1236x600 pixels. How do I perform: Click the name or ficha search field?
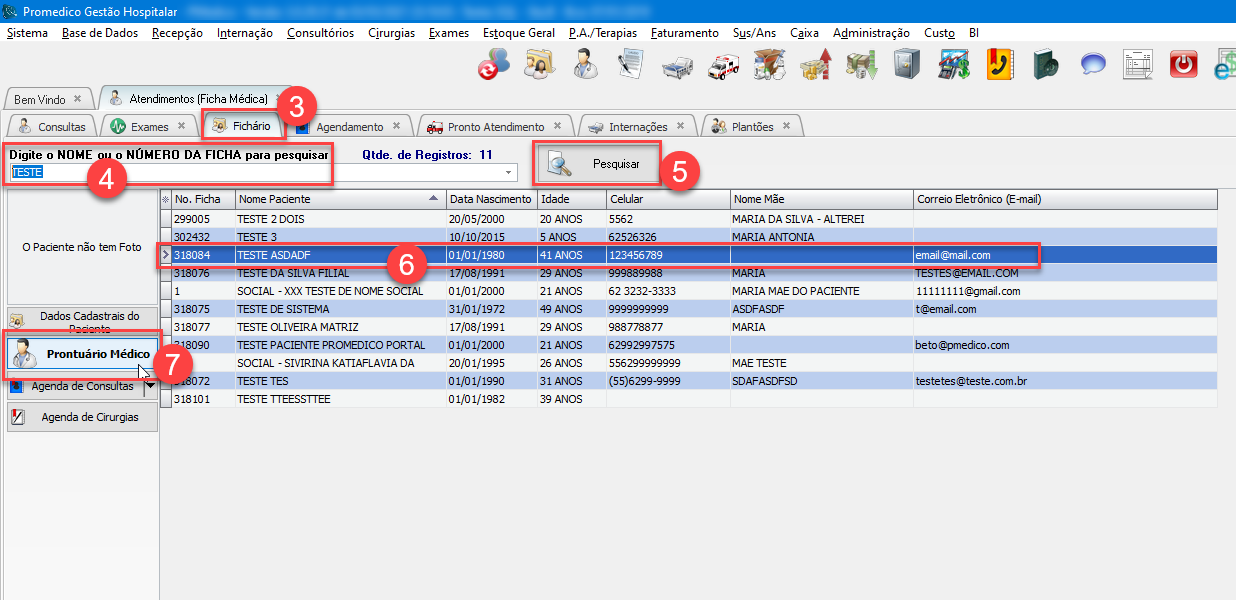point(250,172)
